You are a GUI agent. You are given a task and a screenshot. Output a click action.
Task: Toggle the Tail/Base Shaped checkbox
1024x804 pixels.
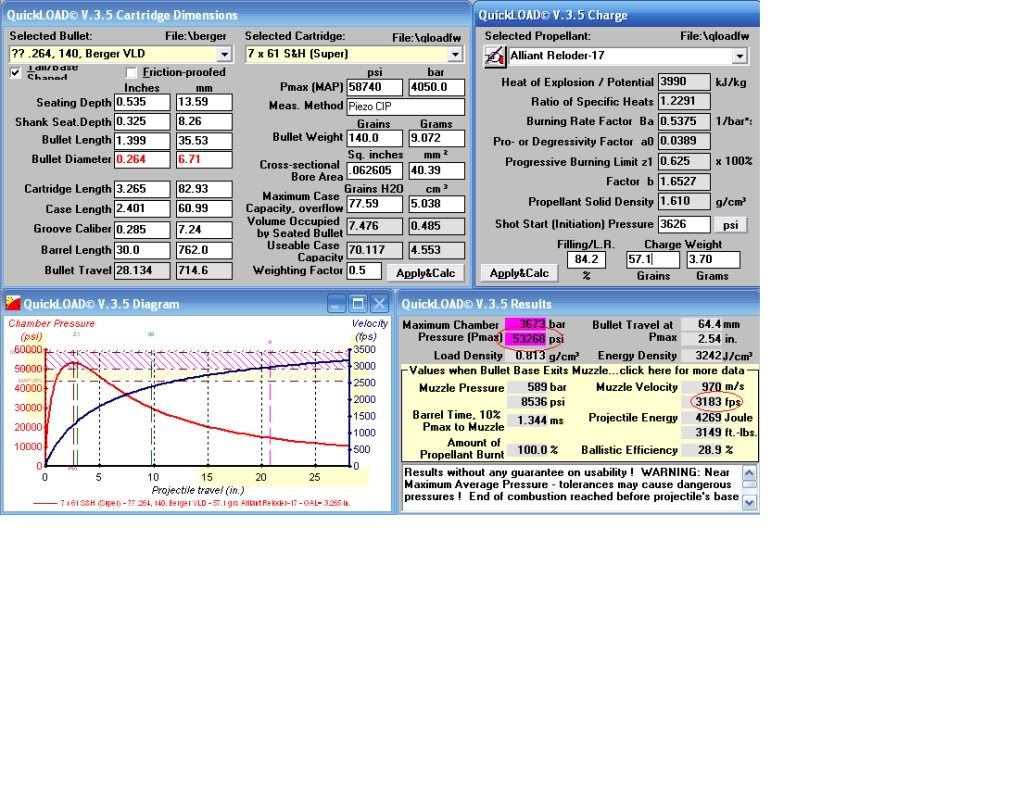15,72
